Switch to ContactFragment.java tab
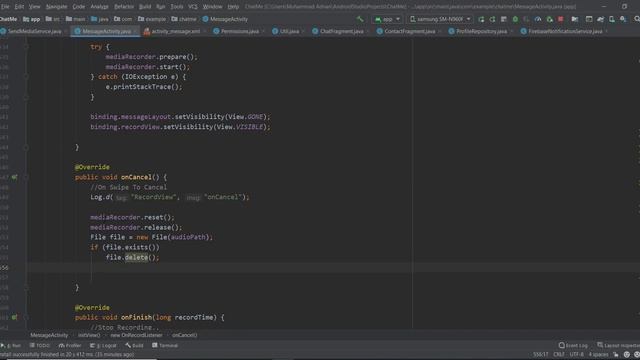 coord(409,31)
